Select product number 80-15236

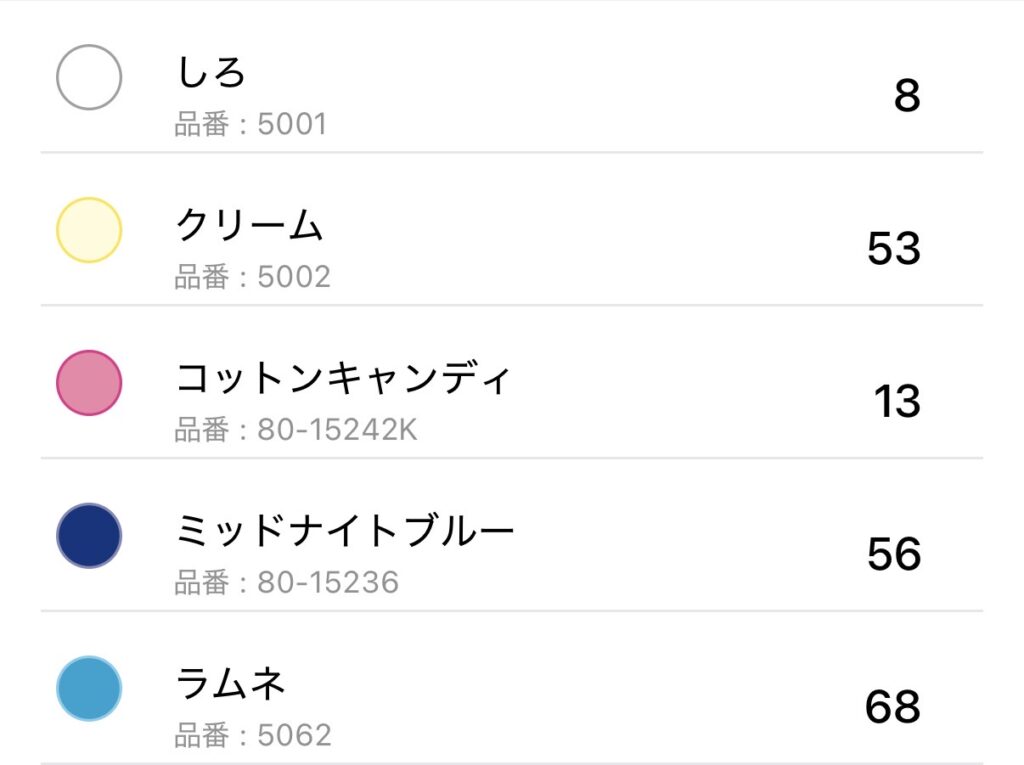[x=287, y=582]
